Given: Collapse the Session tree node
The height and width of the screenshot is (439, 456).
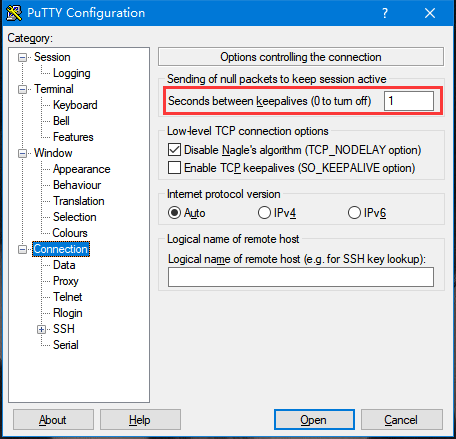Looking at the screenshot, I should [x=22, y=57].
